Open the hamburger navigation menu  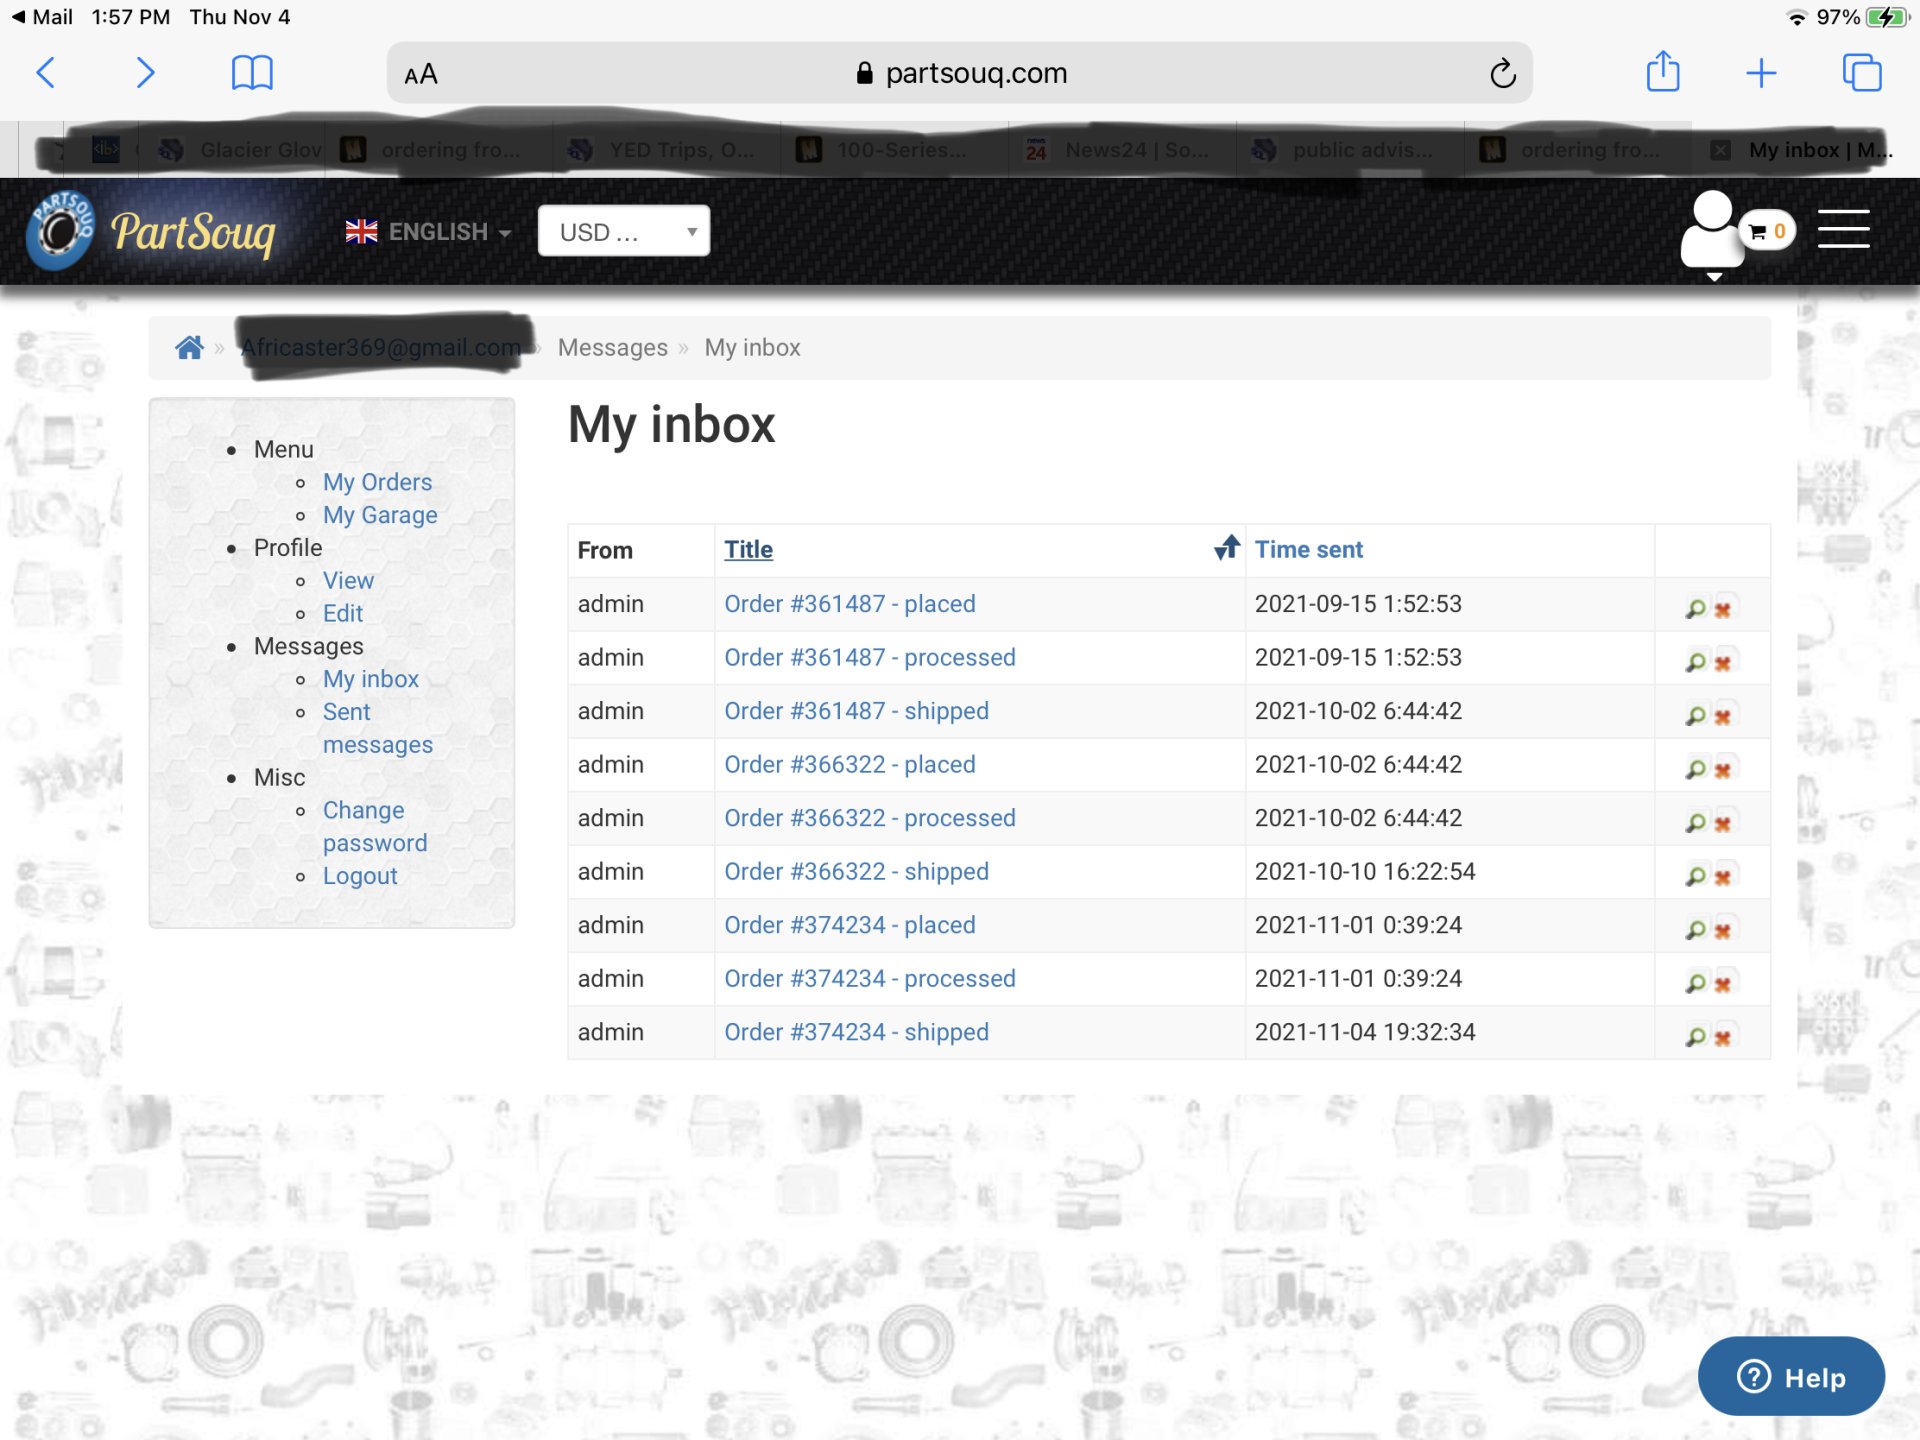click(x=1843, y=229)
